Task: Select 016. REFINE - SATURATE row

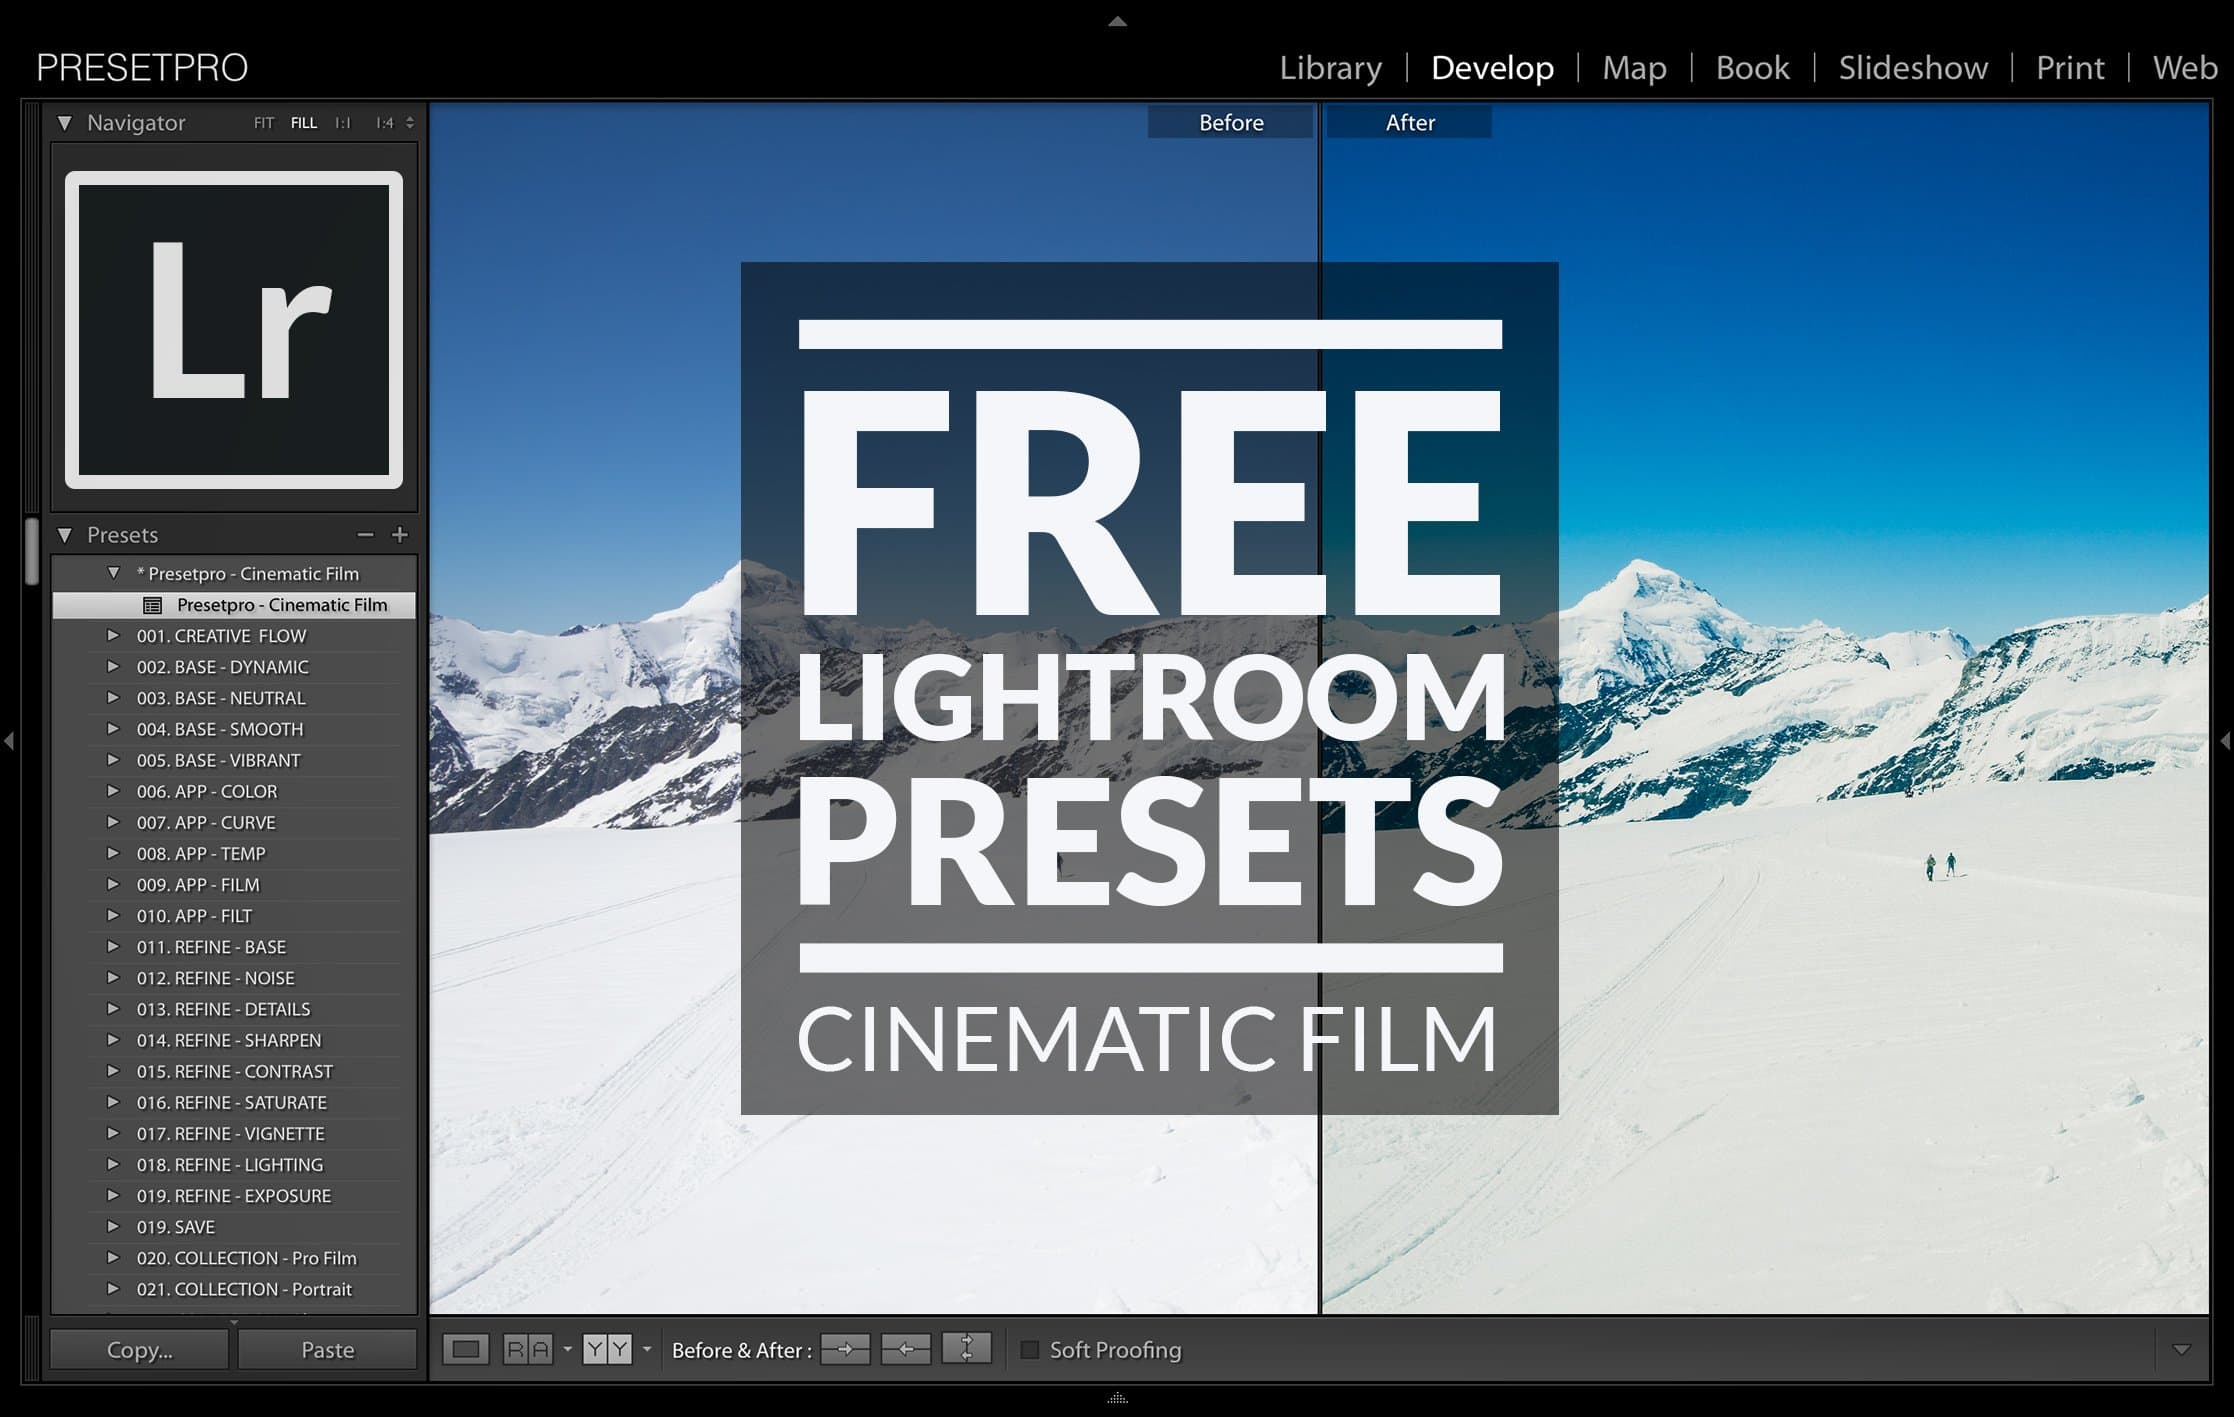Action: click(234, 1102)
